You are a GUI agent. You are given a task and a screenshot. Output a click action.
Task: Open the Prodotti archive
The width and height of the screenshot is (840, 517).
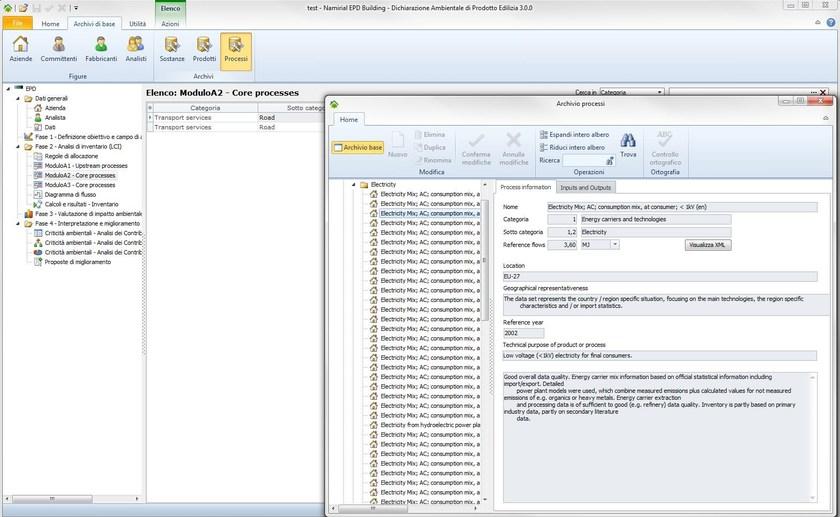coord(204,49)
